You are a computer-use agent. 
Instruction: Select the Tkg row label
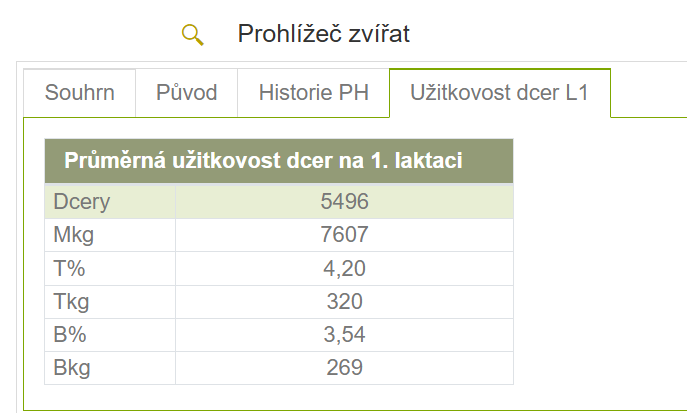click(71, 302)
